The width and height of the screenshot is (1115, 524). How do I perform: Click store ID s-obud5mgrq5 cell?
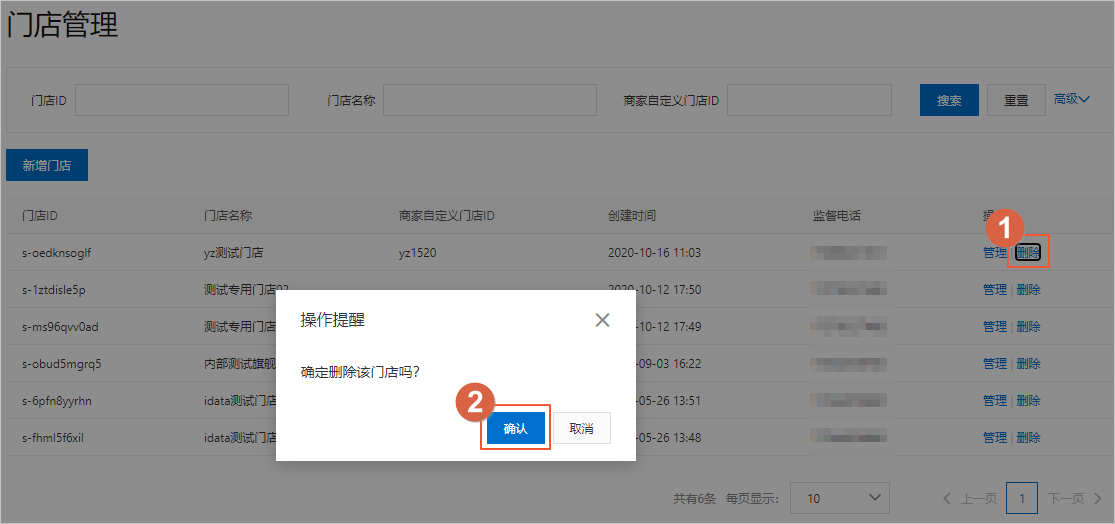click(x=62, y=363)
